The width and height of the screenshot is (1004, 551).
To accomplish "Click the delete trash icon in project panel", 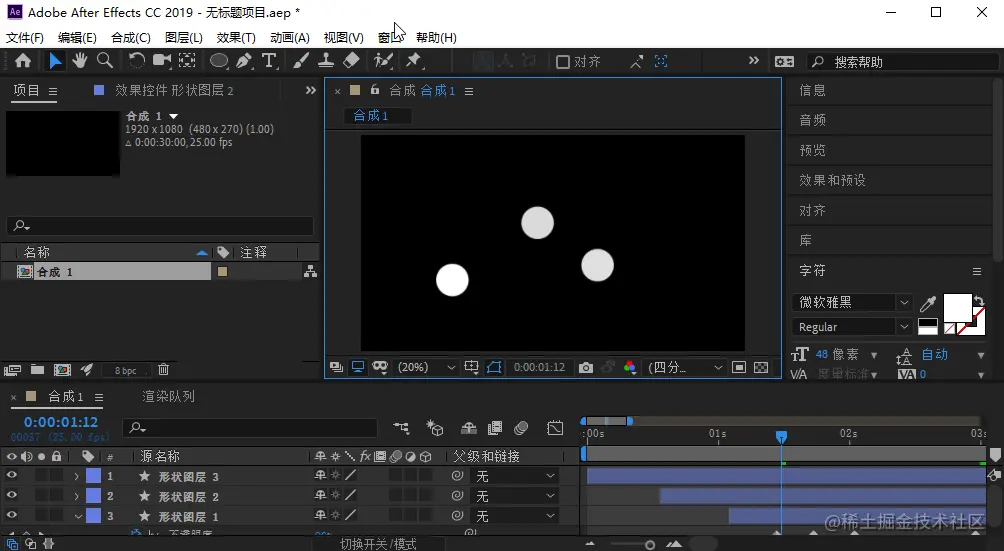I will [163, 369].
